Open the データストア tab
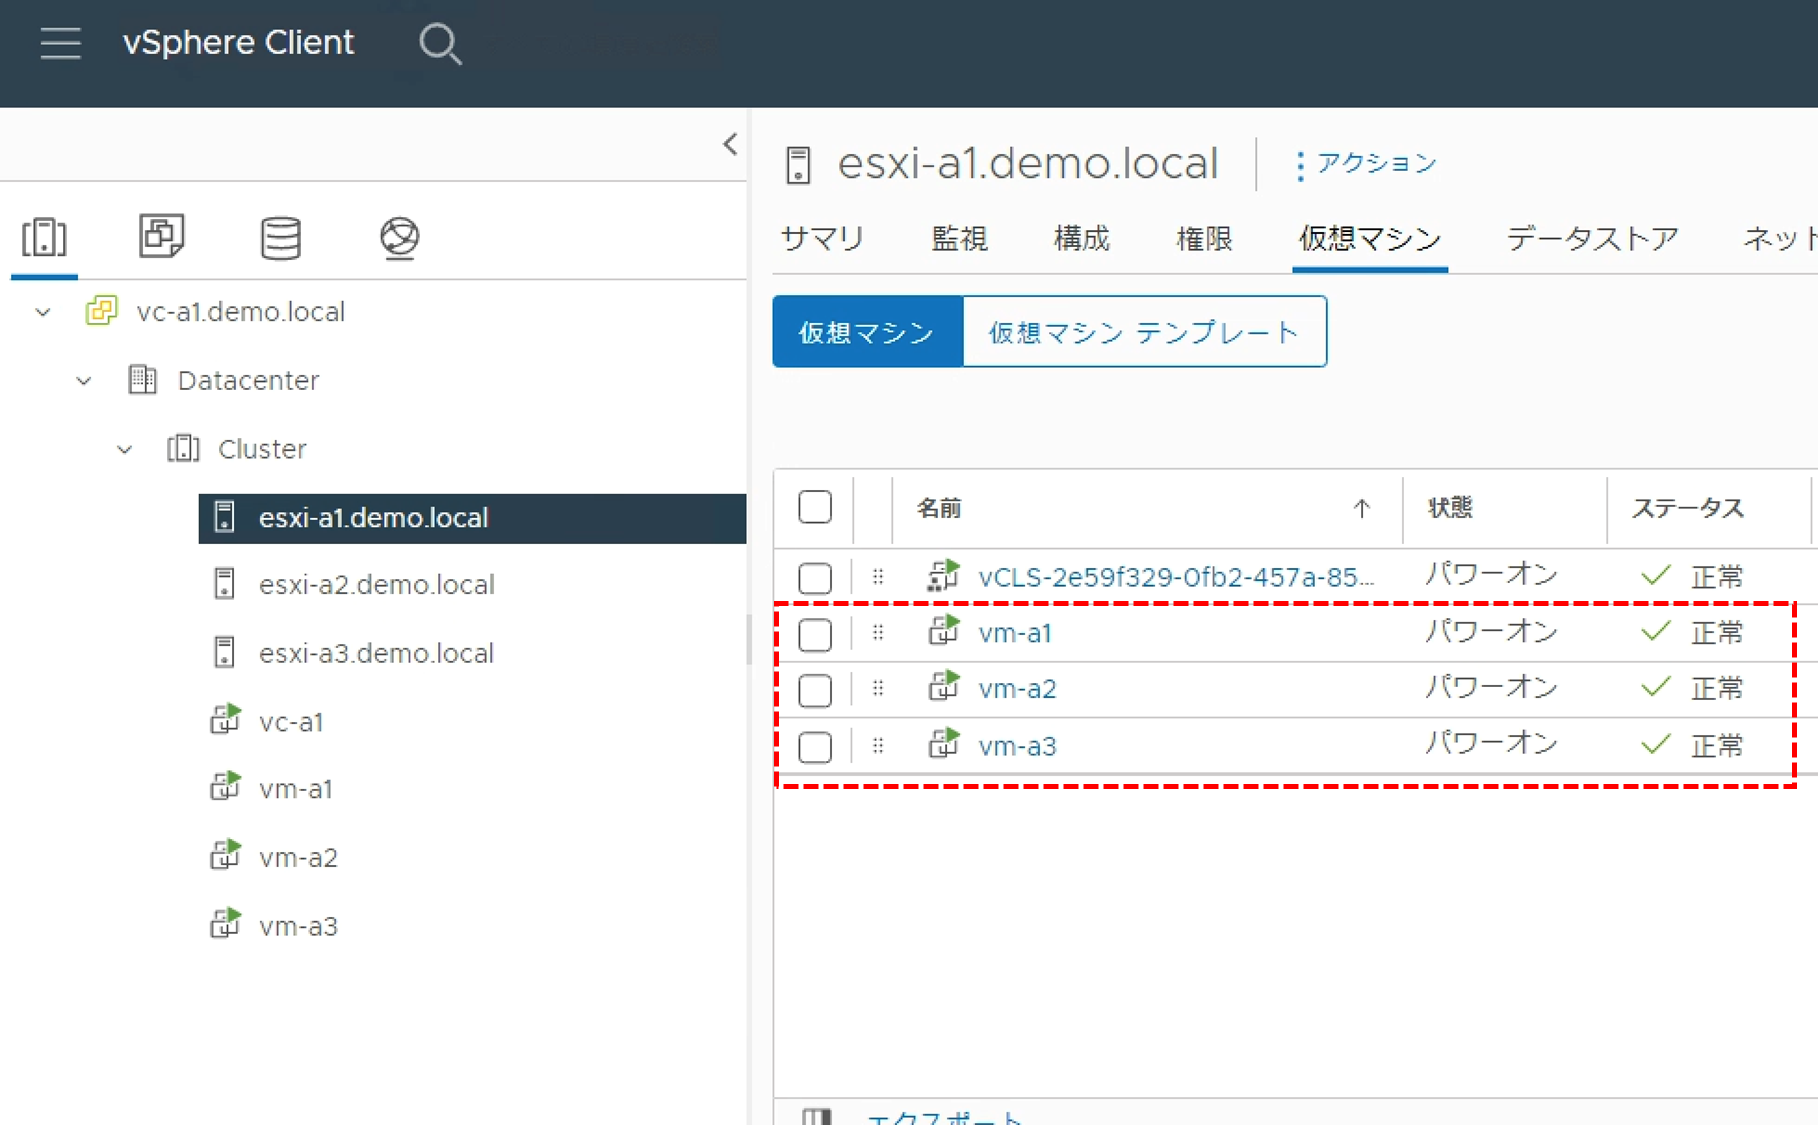 (x=1592, y=239)
